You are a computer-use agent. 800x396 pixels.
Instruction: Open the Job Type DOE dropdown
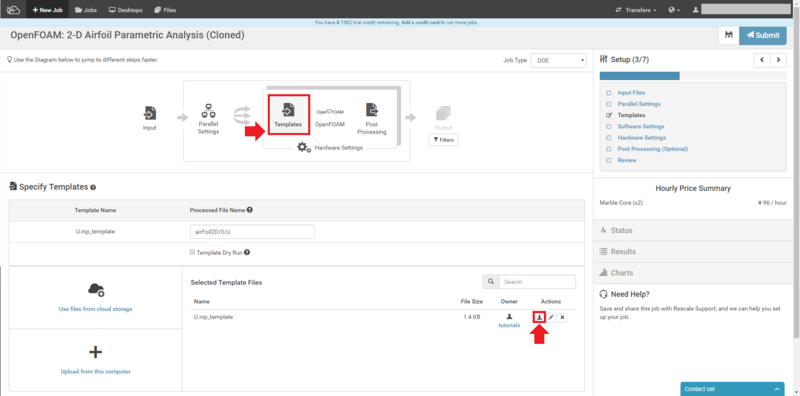point(559,60)
